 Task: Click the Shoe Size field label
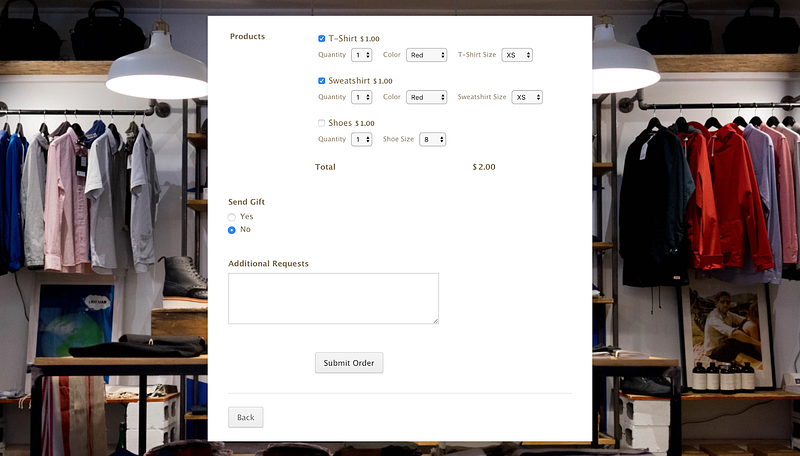(x=398, y=139)
